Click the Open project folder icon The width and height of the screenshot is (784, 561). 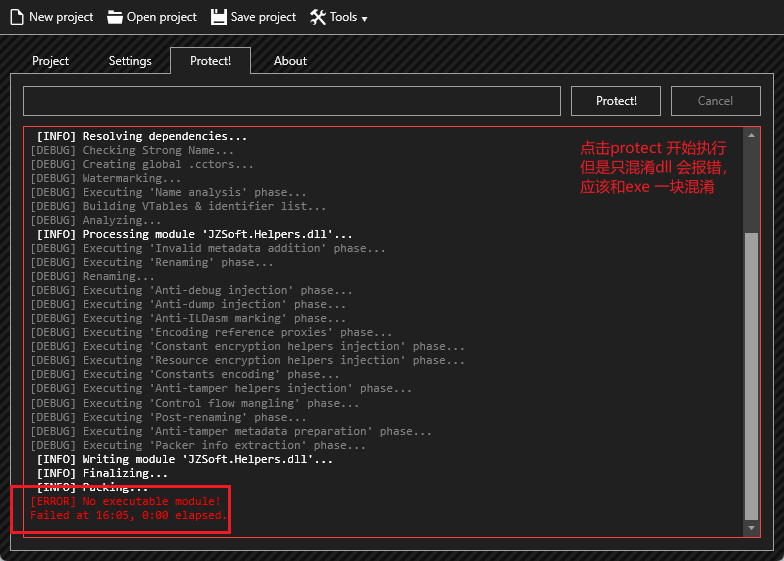pos(114,17)
